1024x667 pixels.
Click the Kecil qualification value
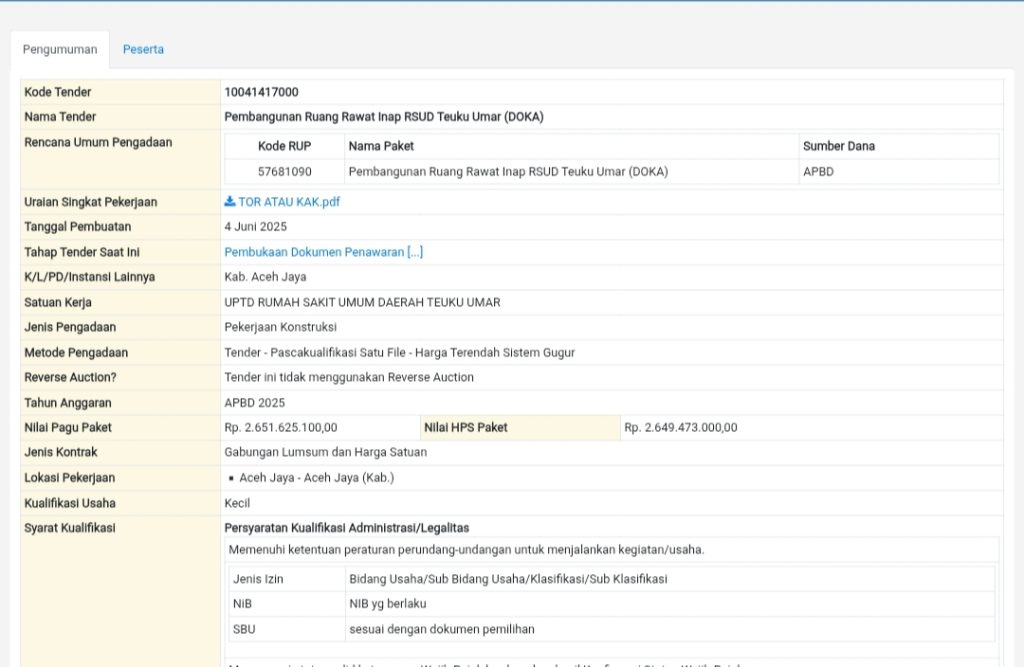pyautogui.click(x=237, y=504)
